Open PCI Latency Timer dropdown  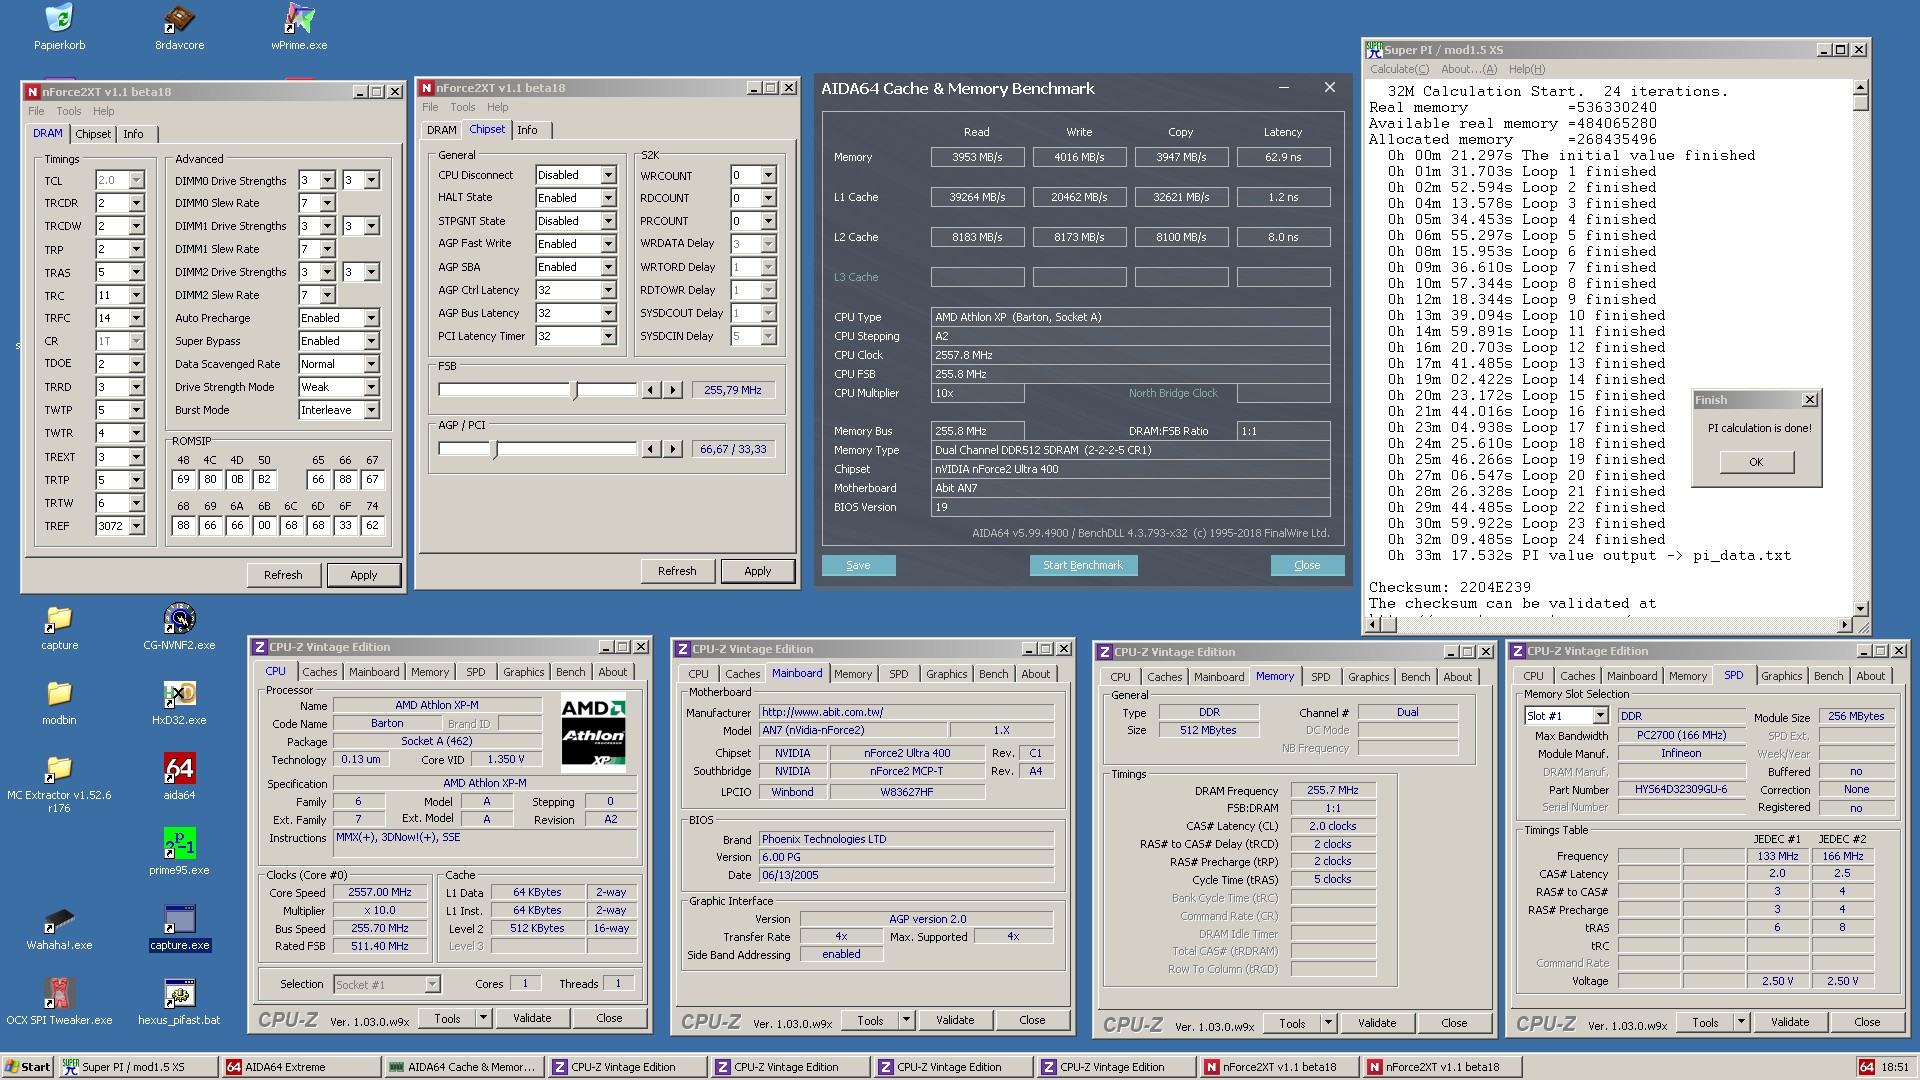pyautogui.click(x=607, y=336)
